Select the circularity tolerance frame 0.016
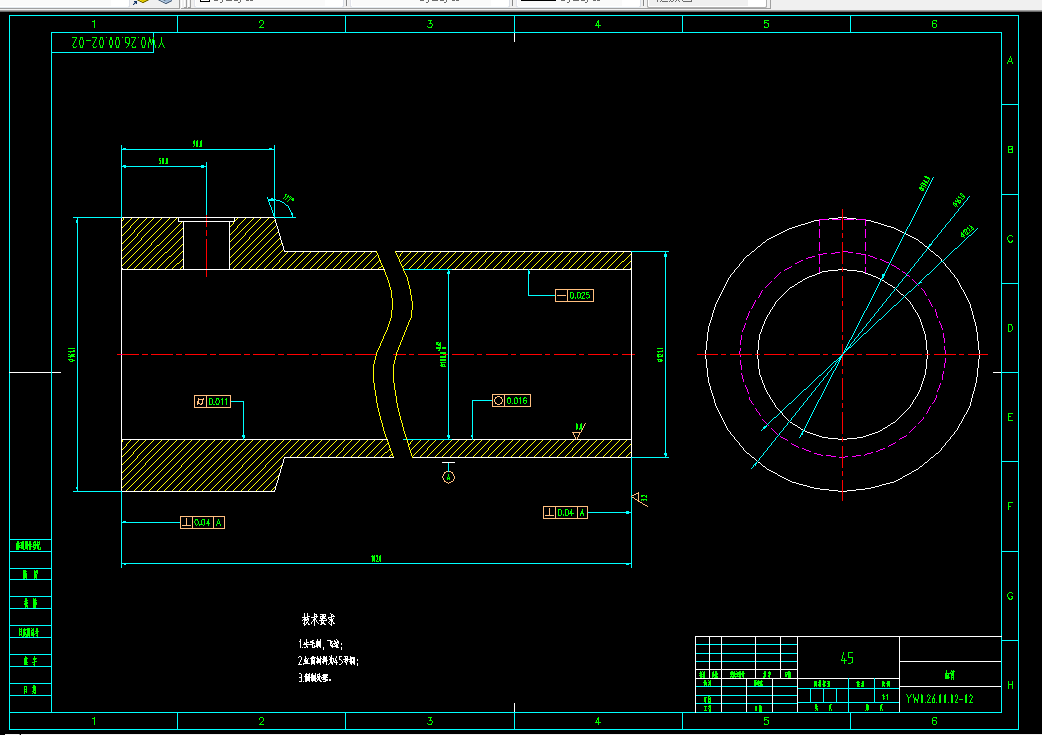Screen dimensions: 1042x735 coord(511,401)
